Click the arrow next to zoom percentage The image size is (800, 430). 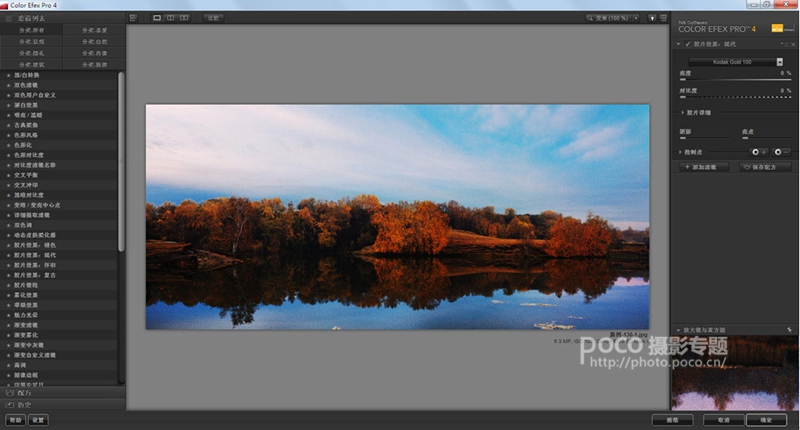click(636, 18)
